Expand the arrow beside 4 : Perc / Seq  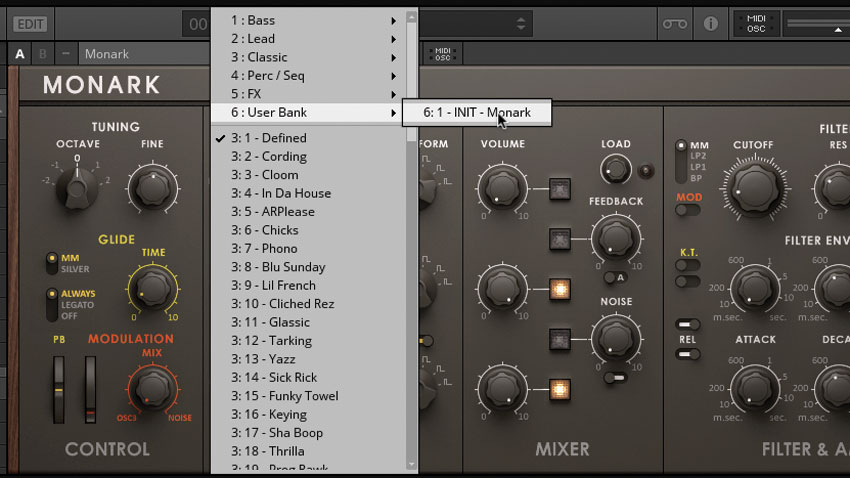[x=394, y=76]
